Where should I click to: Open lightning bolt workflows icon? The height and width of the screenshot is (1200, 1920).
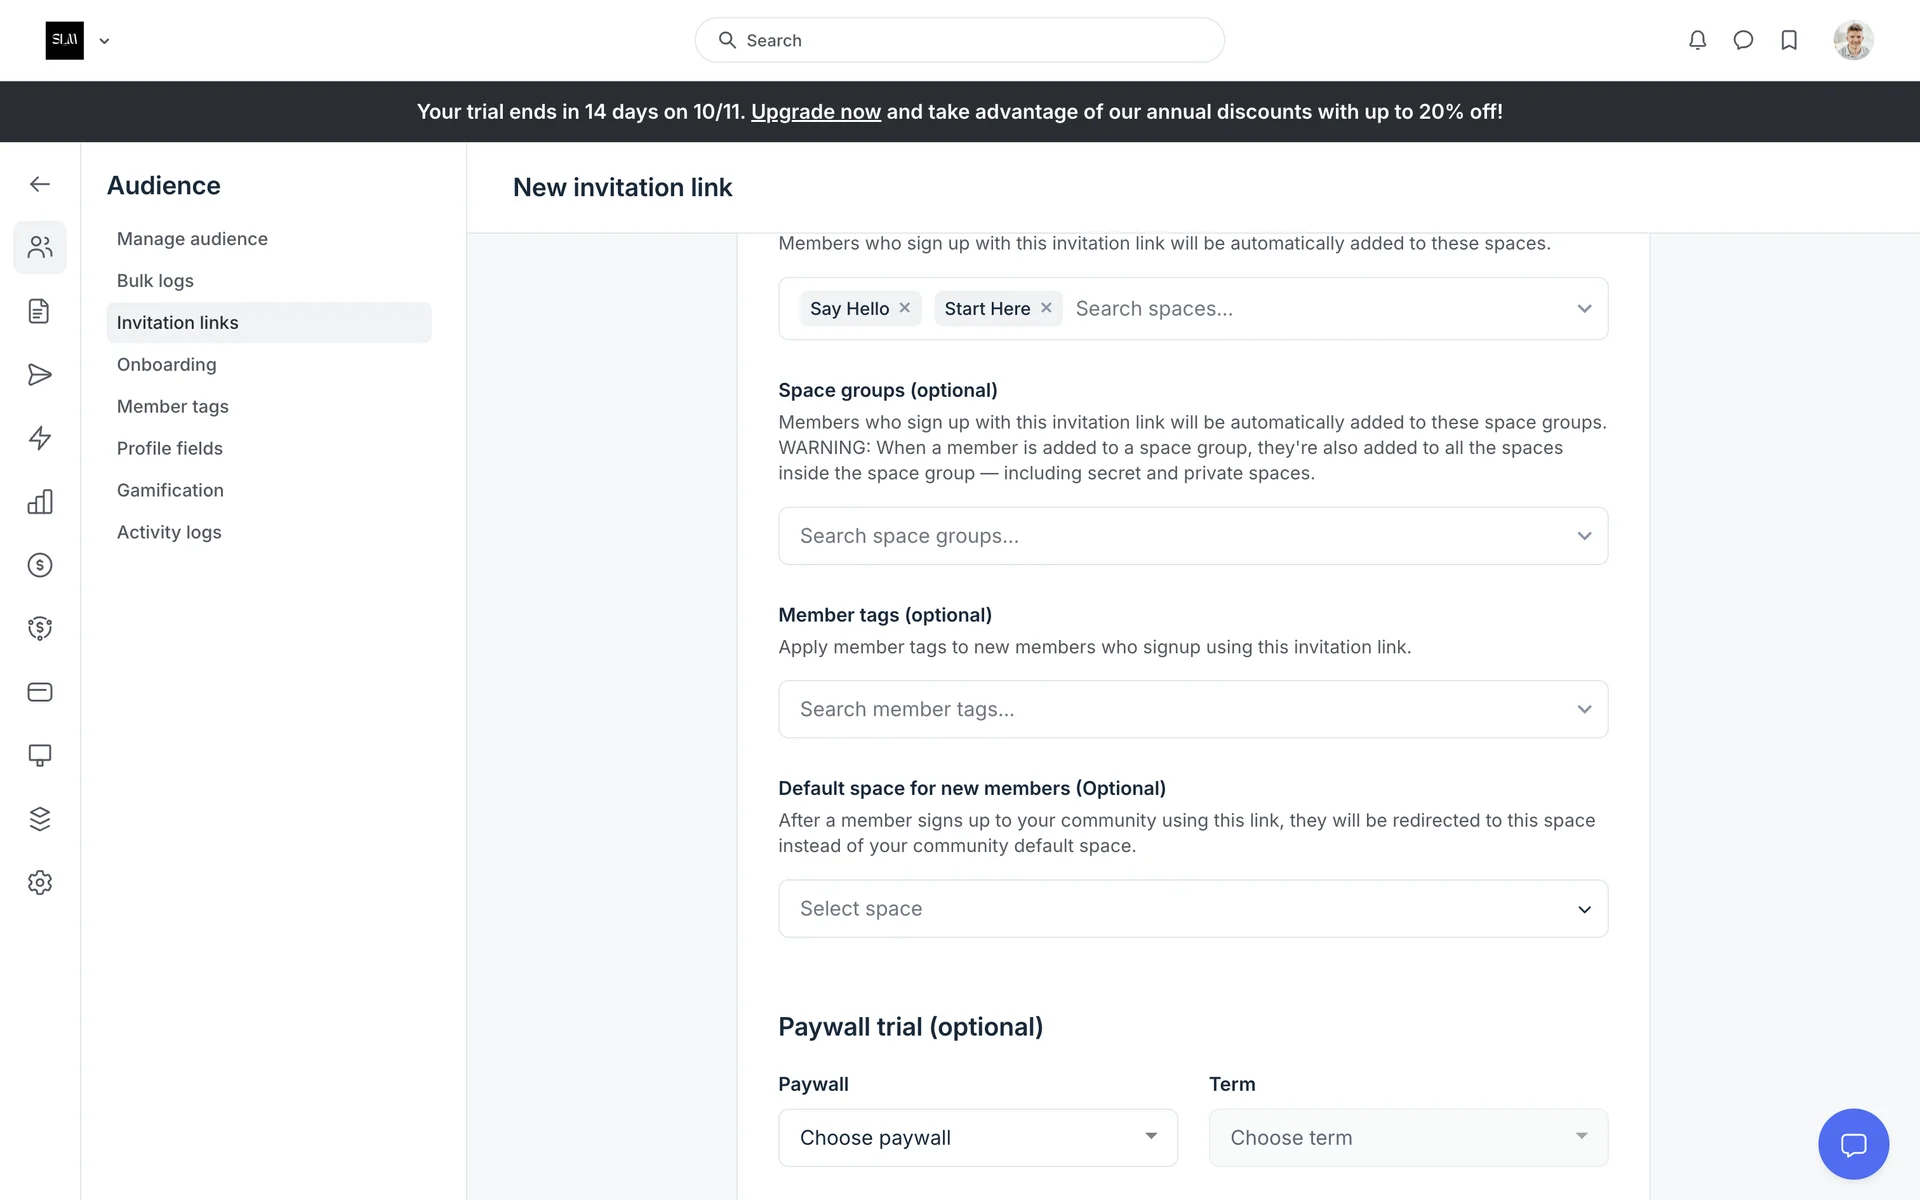[x=40, y=438]
